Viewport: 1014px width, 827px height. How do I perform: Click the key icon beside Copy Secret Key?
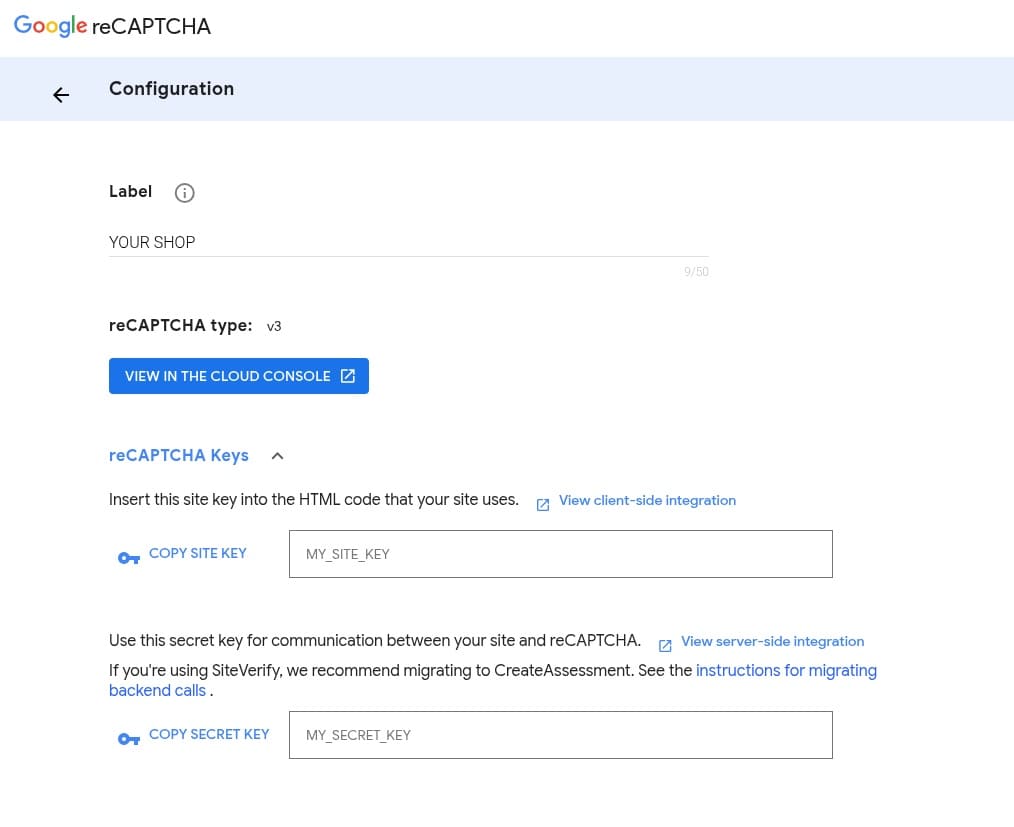129,738
